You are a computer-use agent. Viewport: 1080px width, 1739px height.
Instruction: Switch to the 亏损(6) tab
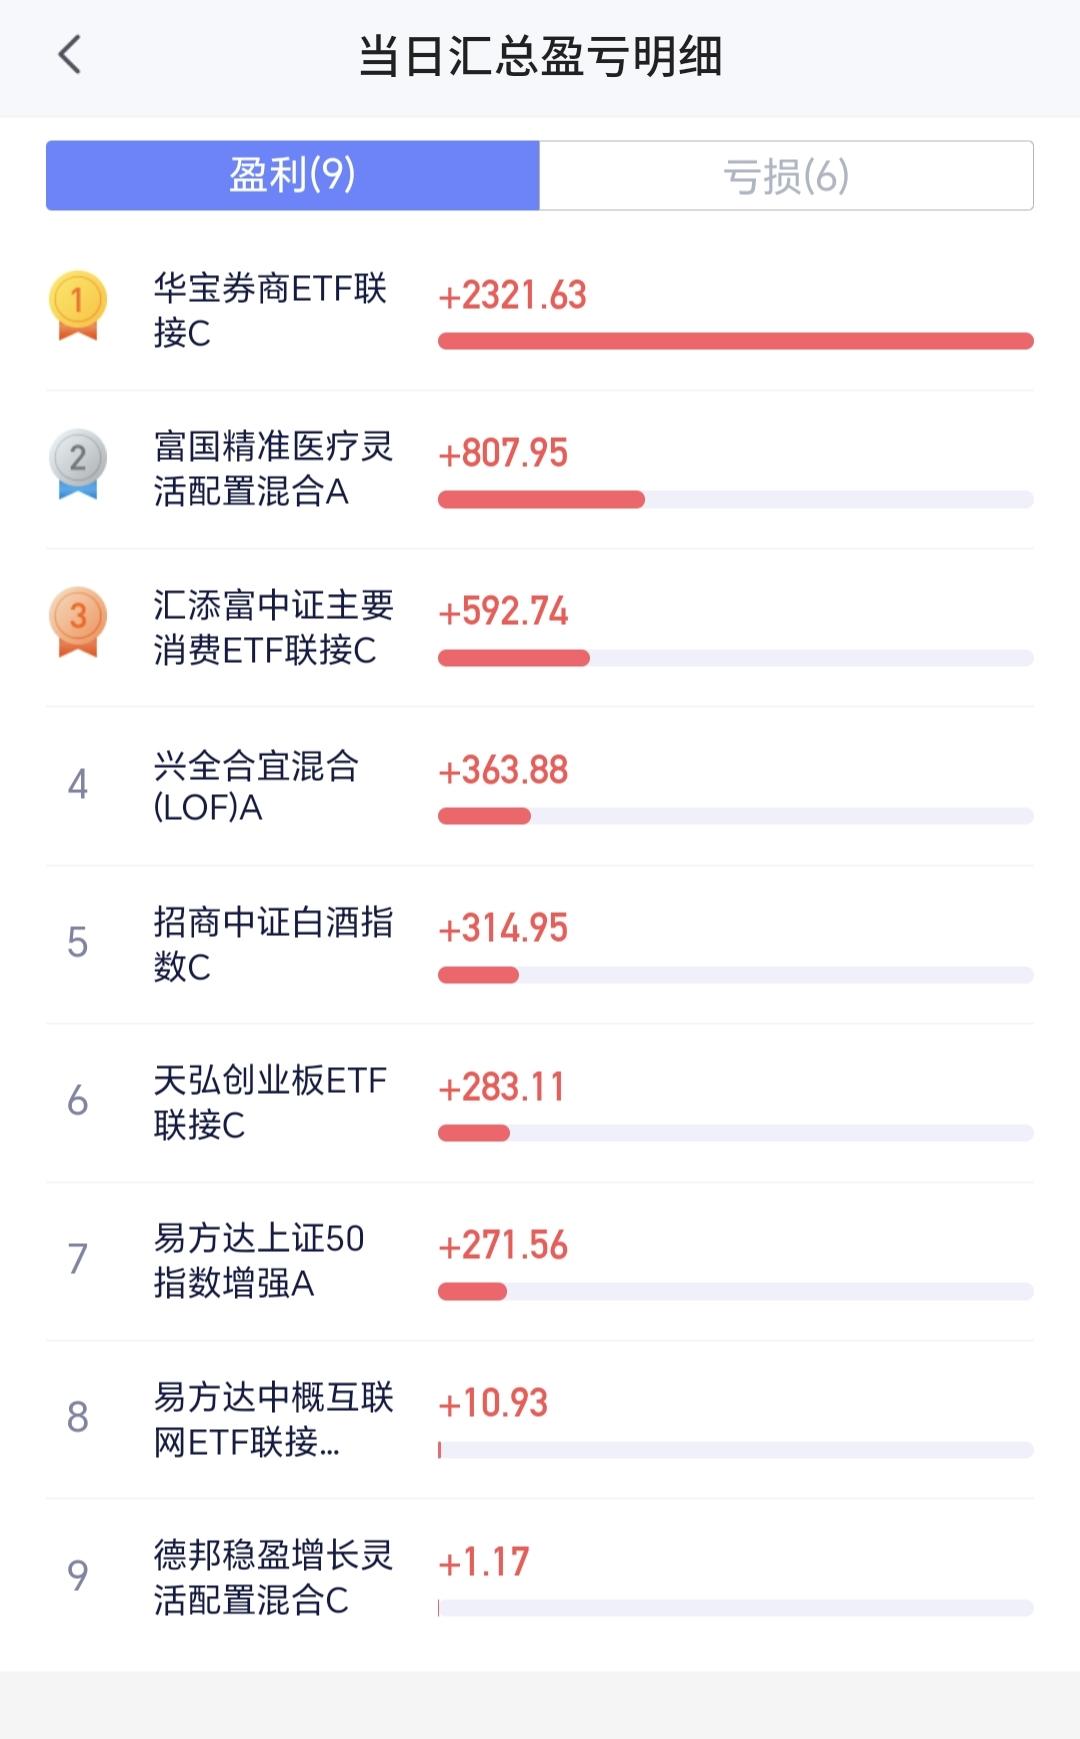(786, 175)
